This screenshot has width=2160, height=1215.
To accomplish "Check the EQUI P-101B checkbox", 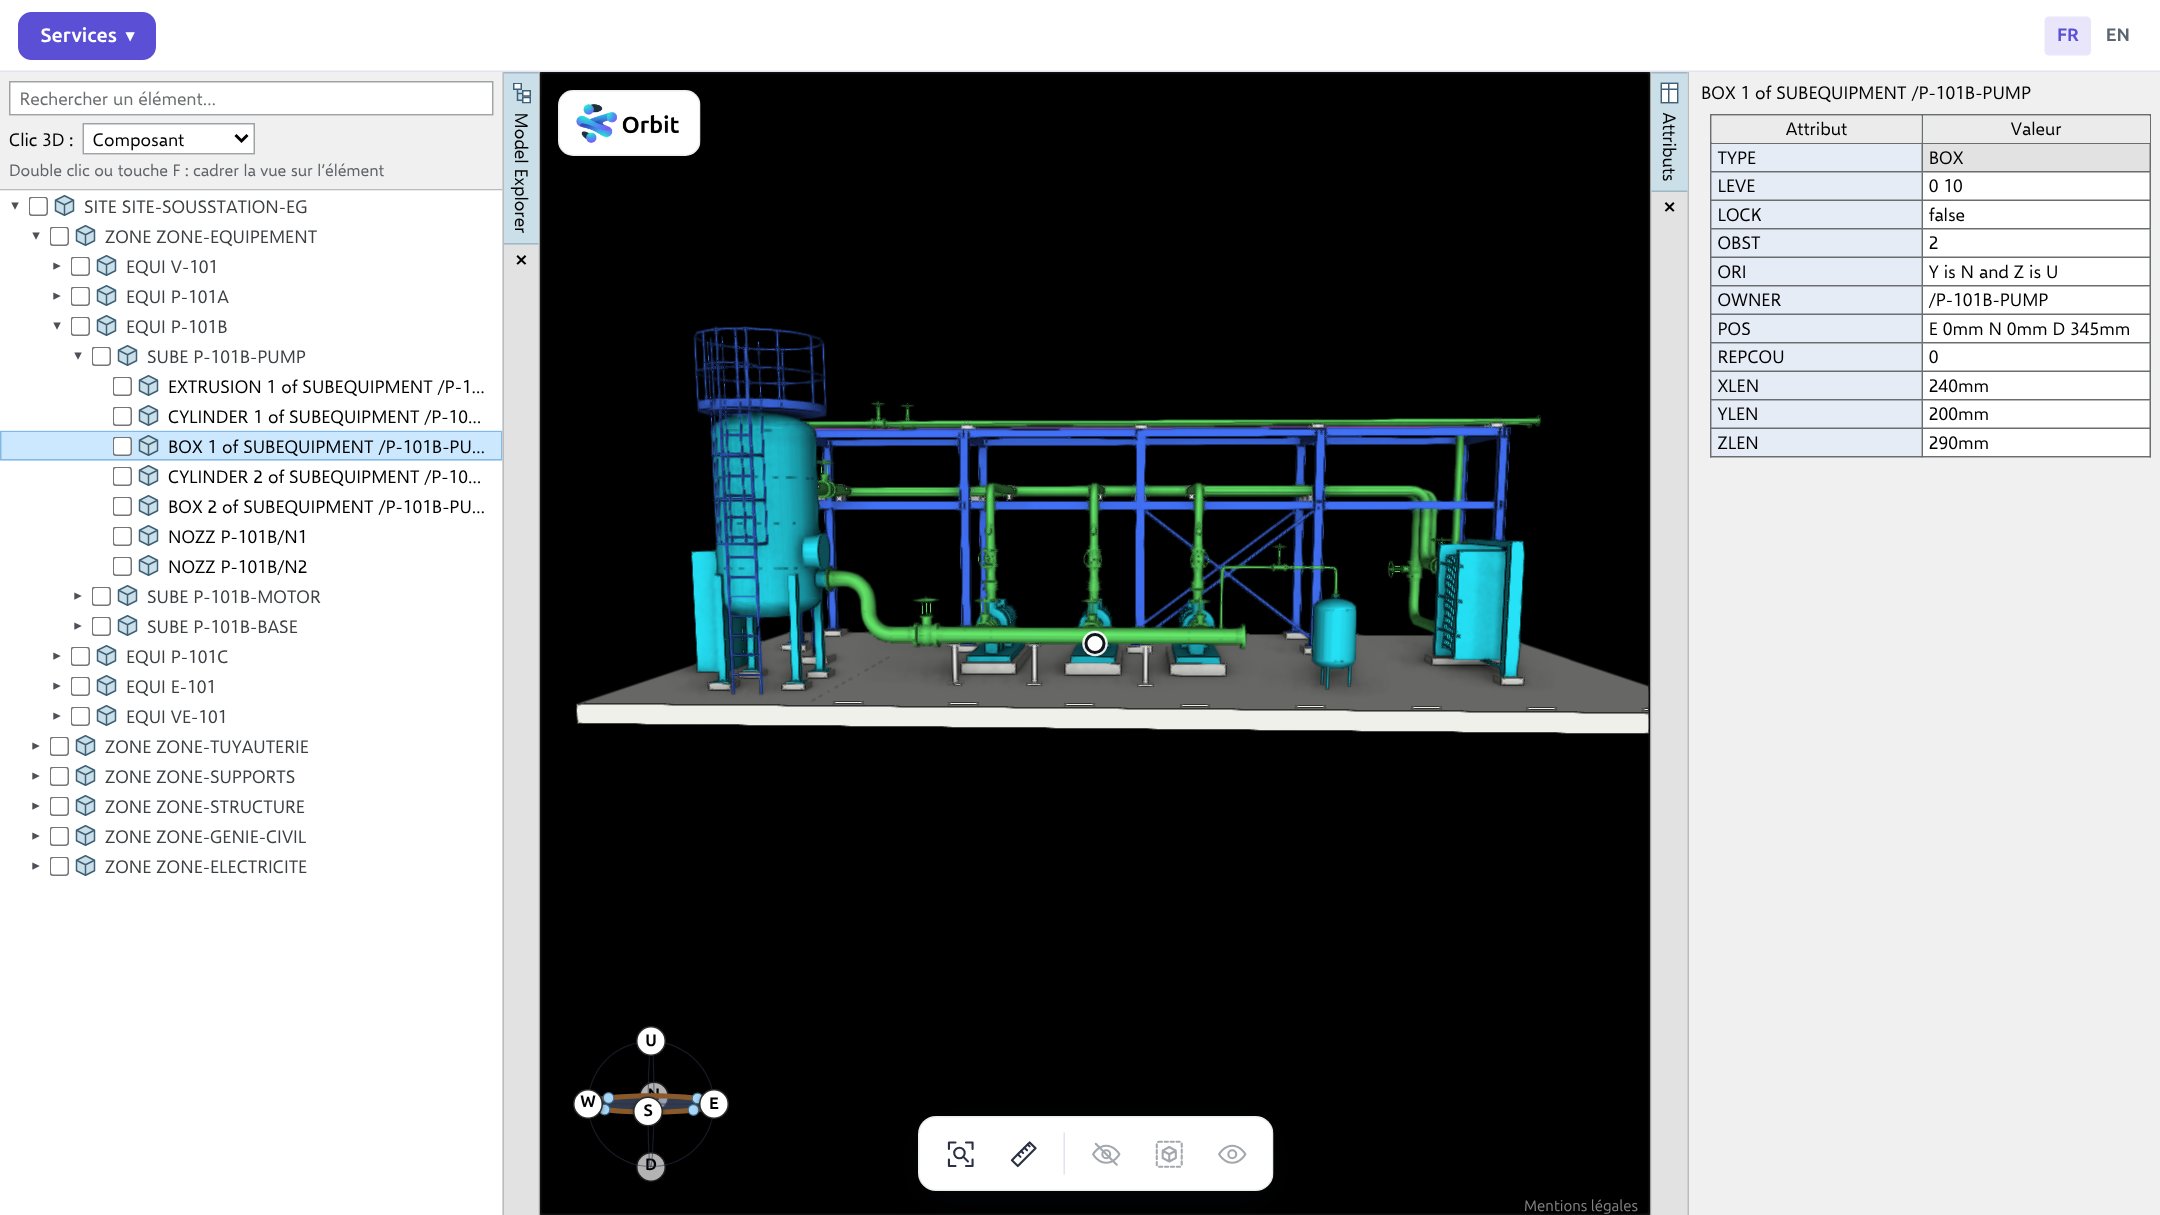I will pyautogui.click(x=81, y=326).
